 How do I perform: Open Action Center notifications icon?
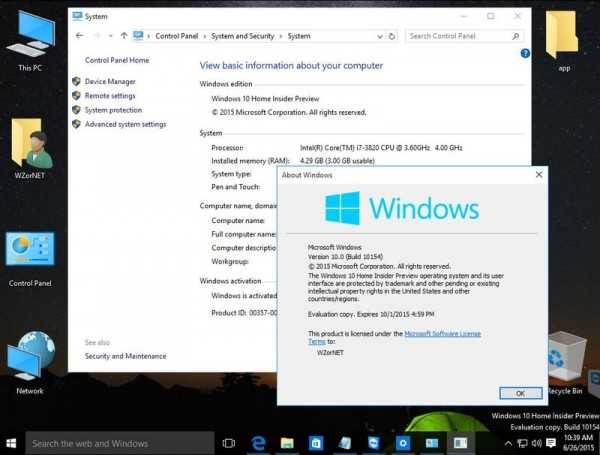pyautogui.click(x=551, y=443)
